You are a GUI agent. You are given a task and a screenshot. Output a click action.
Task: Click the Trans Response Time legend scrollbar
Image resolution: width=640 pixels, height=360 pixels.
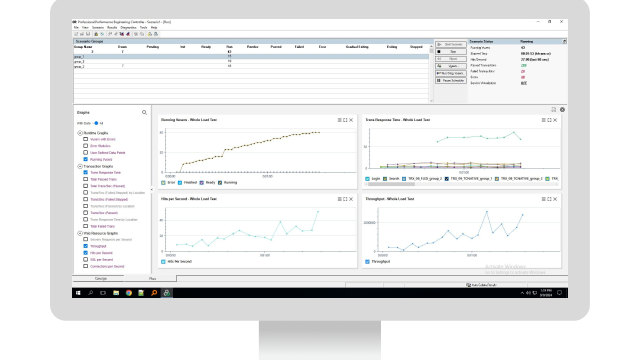tap(391, 184)
